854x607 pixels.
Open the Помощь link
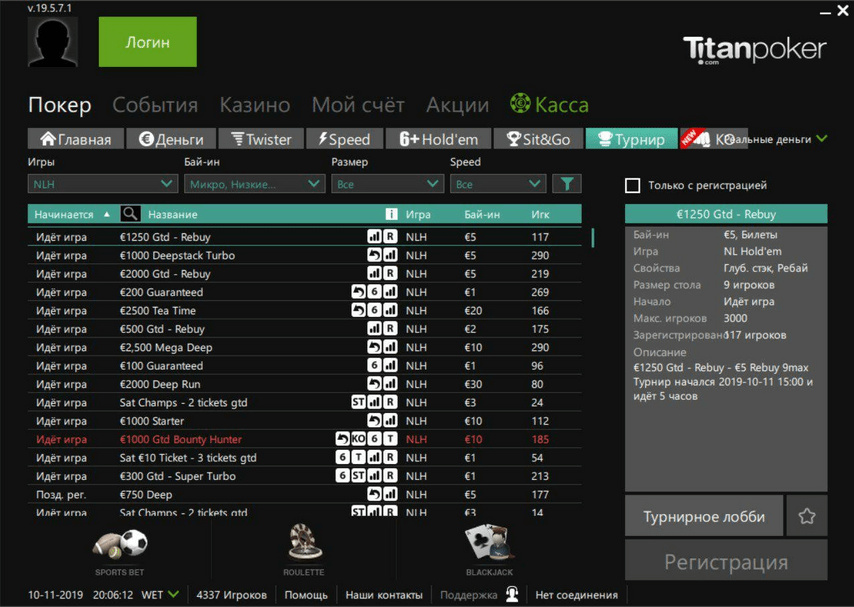point(306,594)
